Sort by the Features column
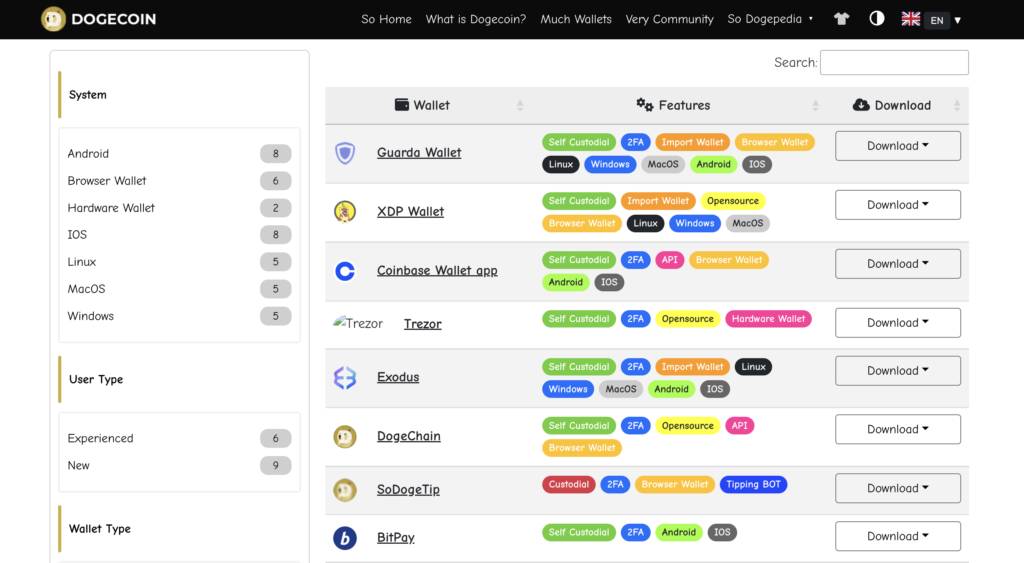This screenshot has width=1024, height=563. point(815,105)
